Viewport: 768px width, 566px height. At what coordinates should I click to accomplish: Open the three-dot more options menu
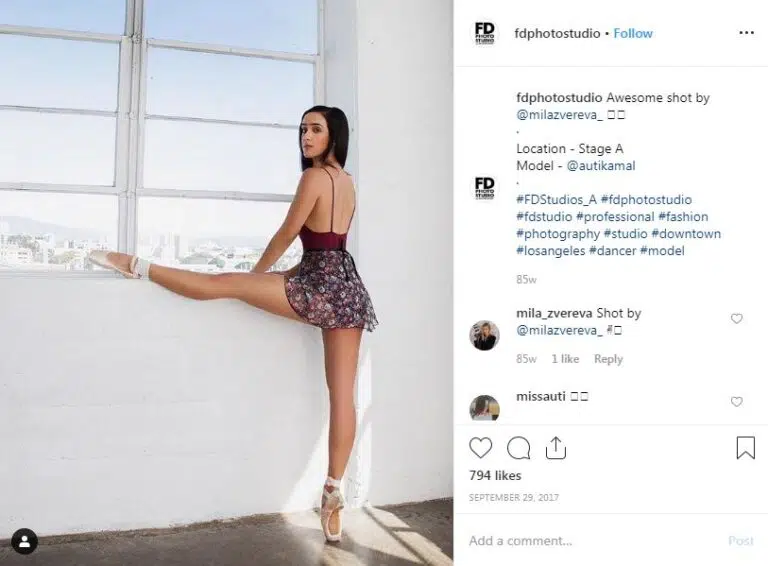746,32
